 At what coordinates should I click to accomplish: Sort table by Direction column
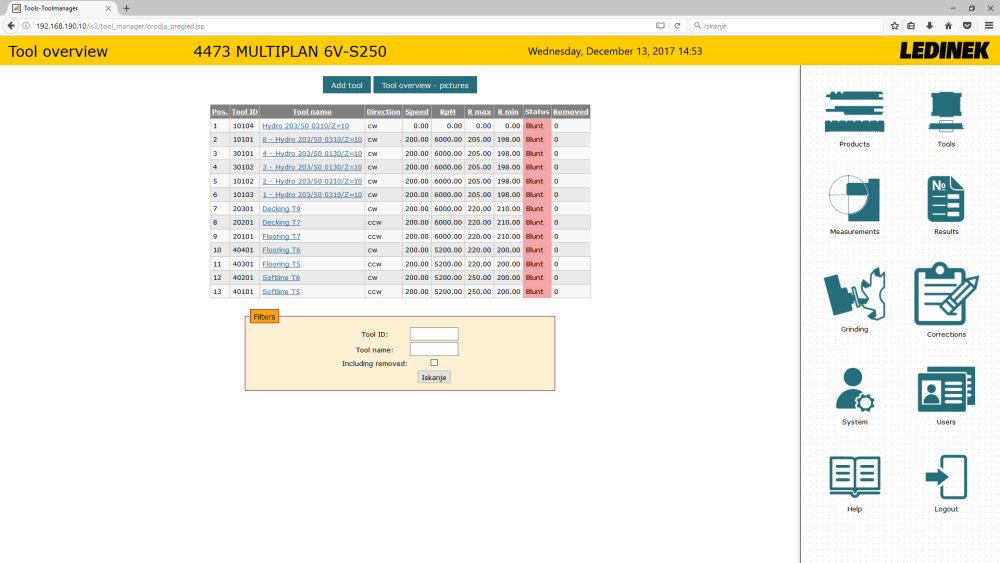click(x=383, y=112)
